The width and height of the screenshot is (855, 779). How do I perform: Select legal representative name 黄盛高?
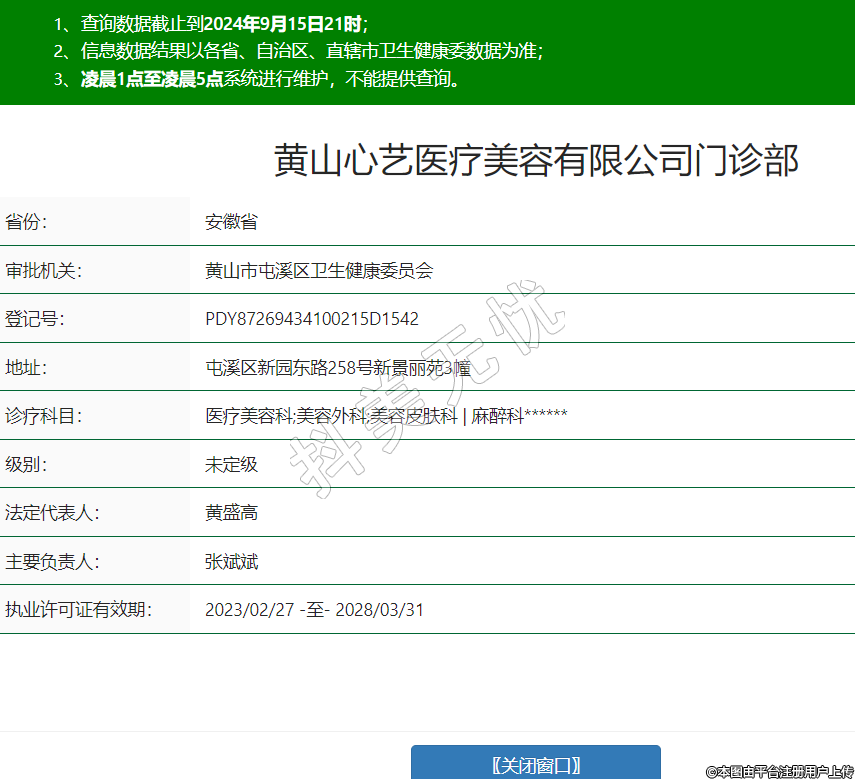[231, 513]
